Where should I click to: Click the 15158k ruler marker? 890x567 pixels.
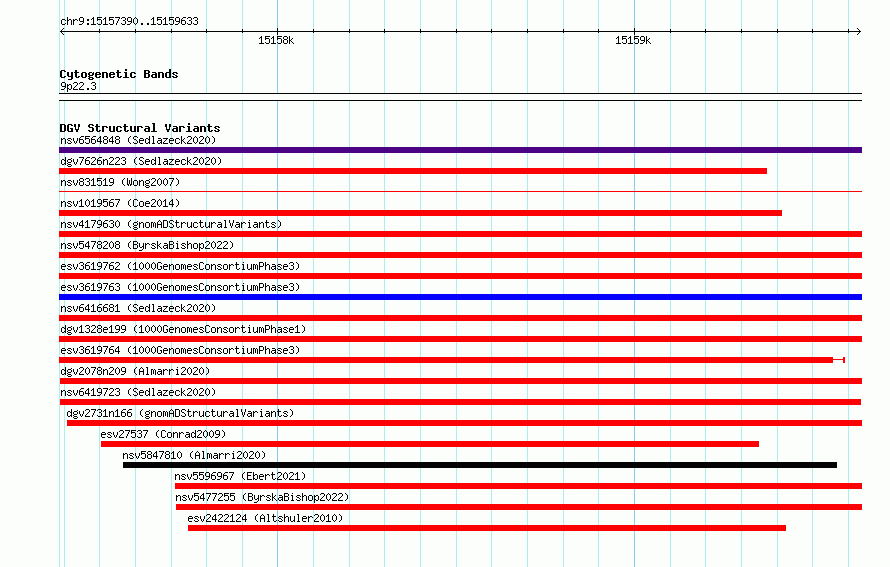pyautogui.click(x=276, y=40)
